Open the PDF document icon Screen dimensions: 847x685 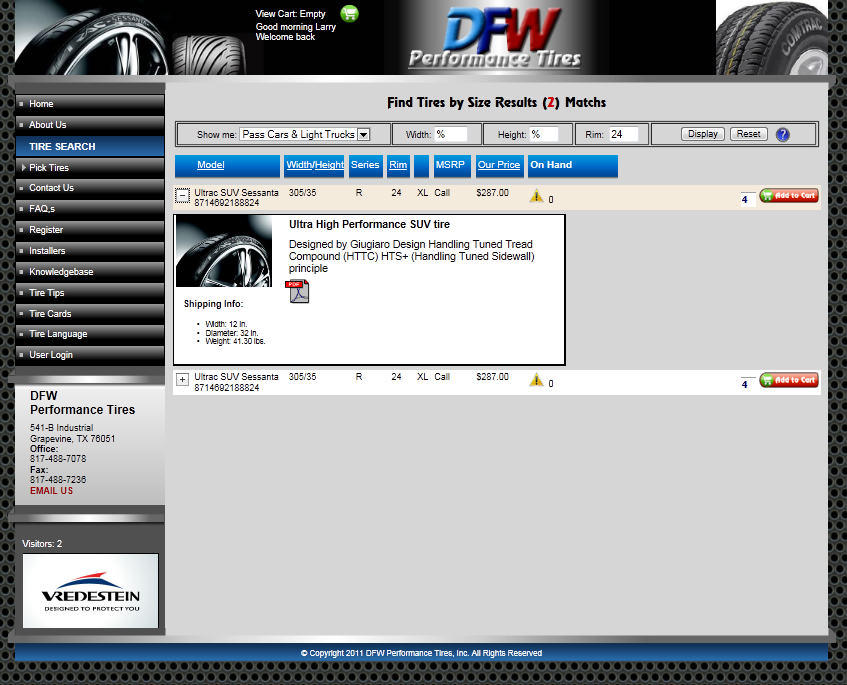[x=298, y=291]
